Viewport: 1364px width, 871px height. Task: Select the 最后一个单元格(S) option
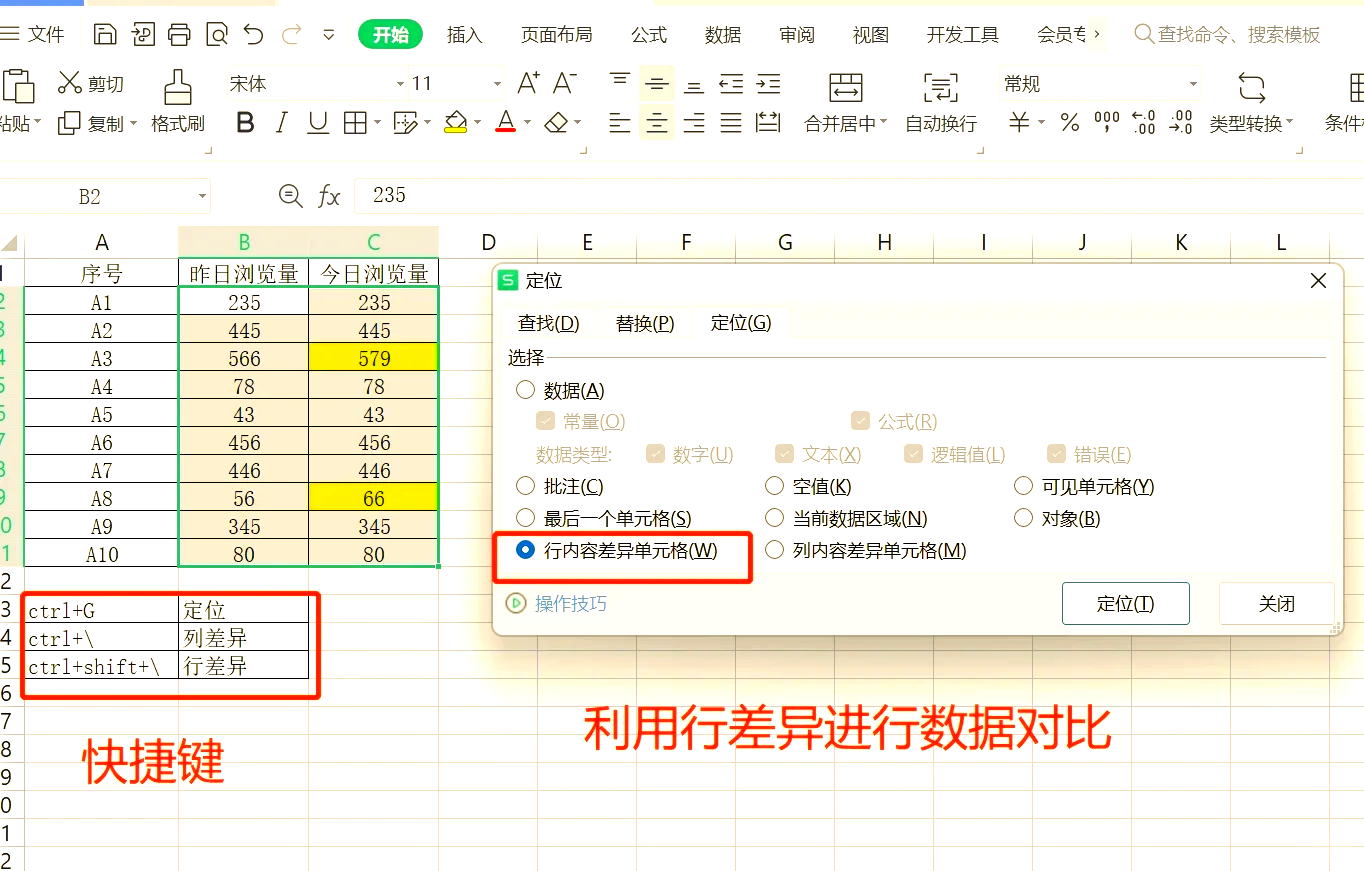click(x=525, y=518)
